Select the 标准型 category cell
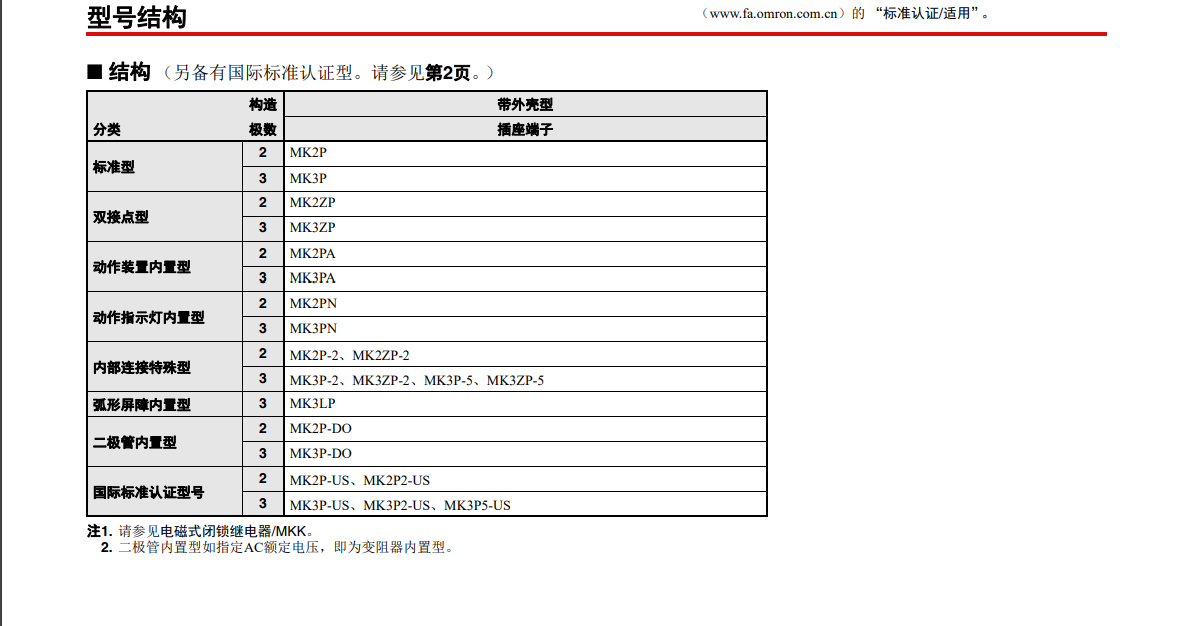The height and width of the screenshot is (626, 1190). coord(114,167)
